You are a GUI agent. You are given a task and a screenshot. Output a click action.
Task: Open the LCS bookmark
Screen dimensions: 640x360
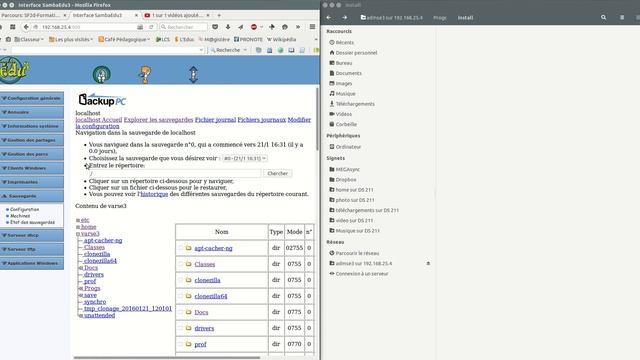point(162,40)
